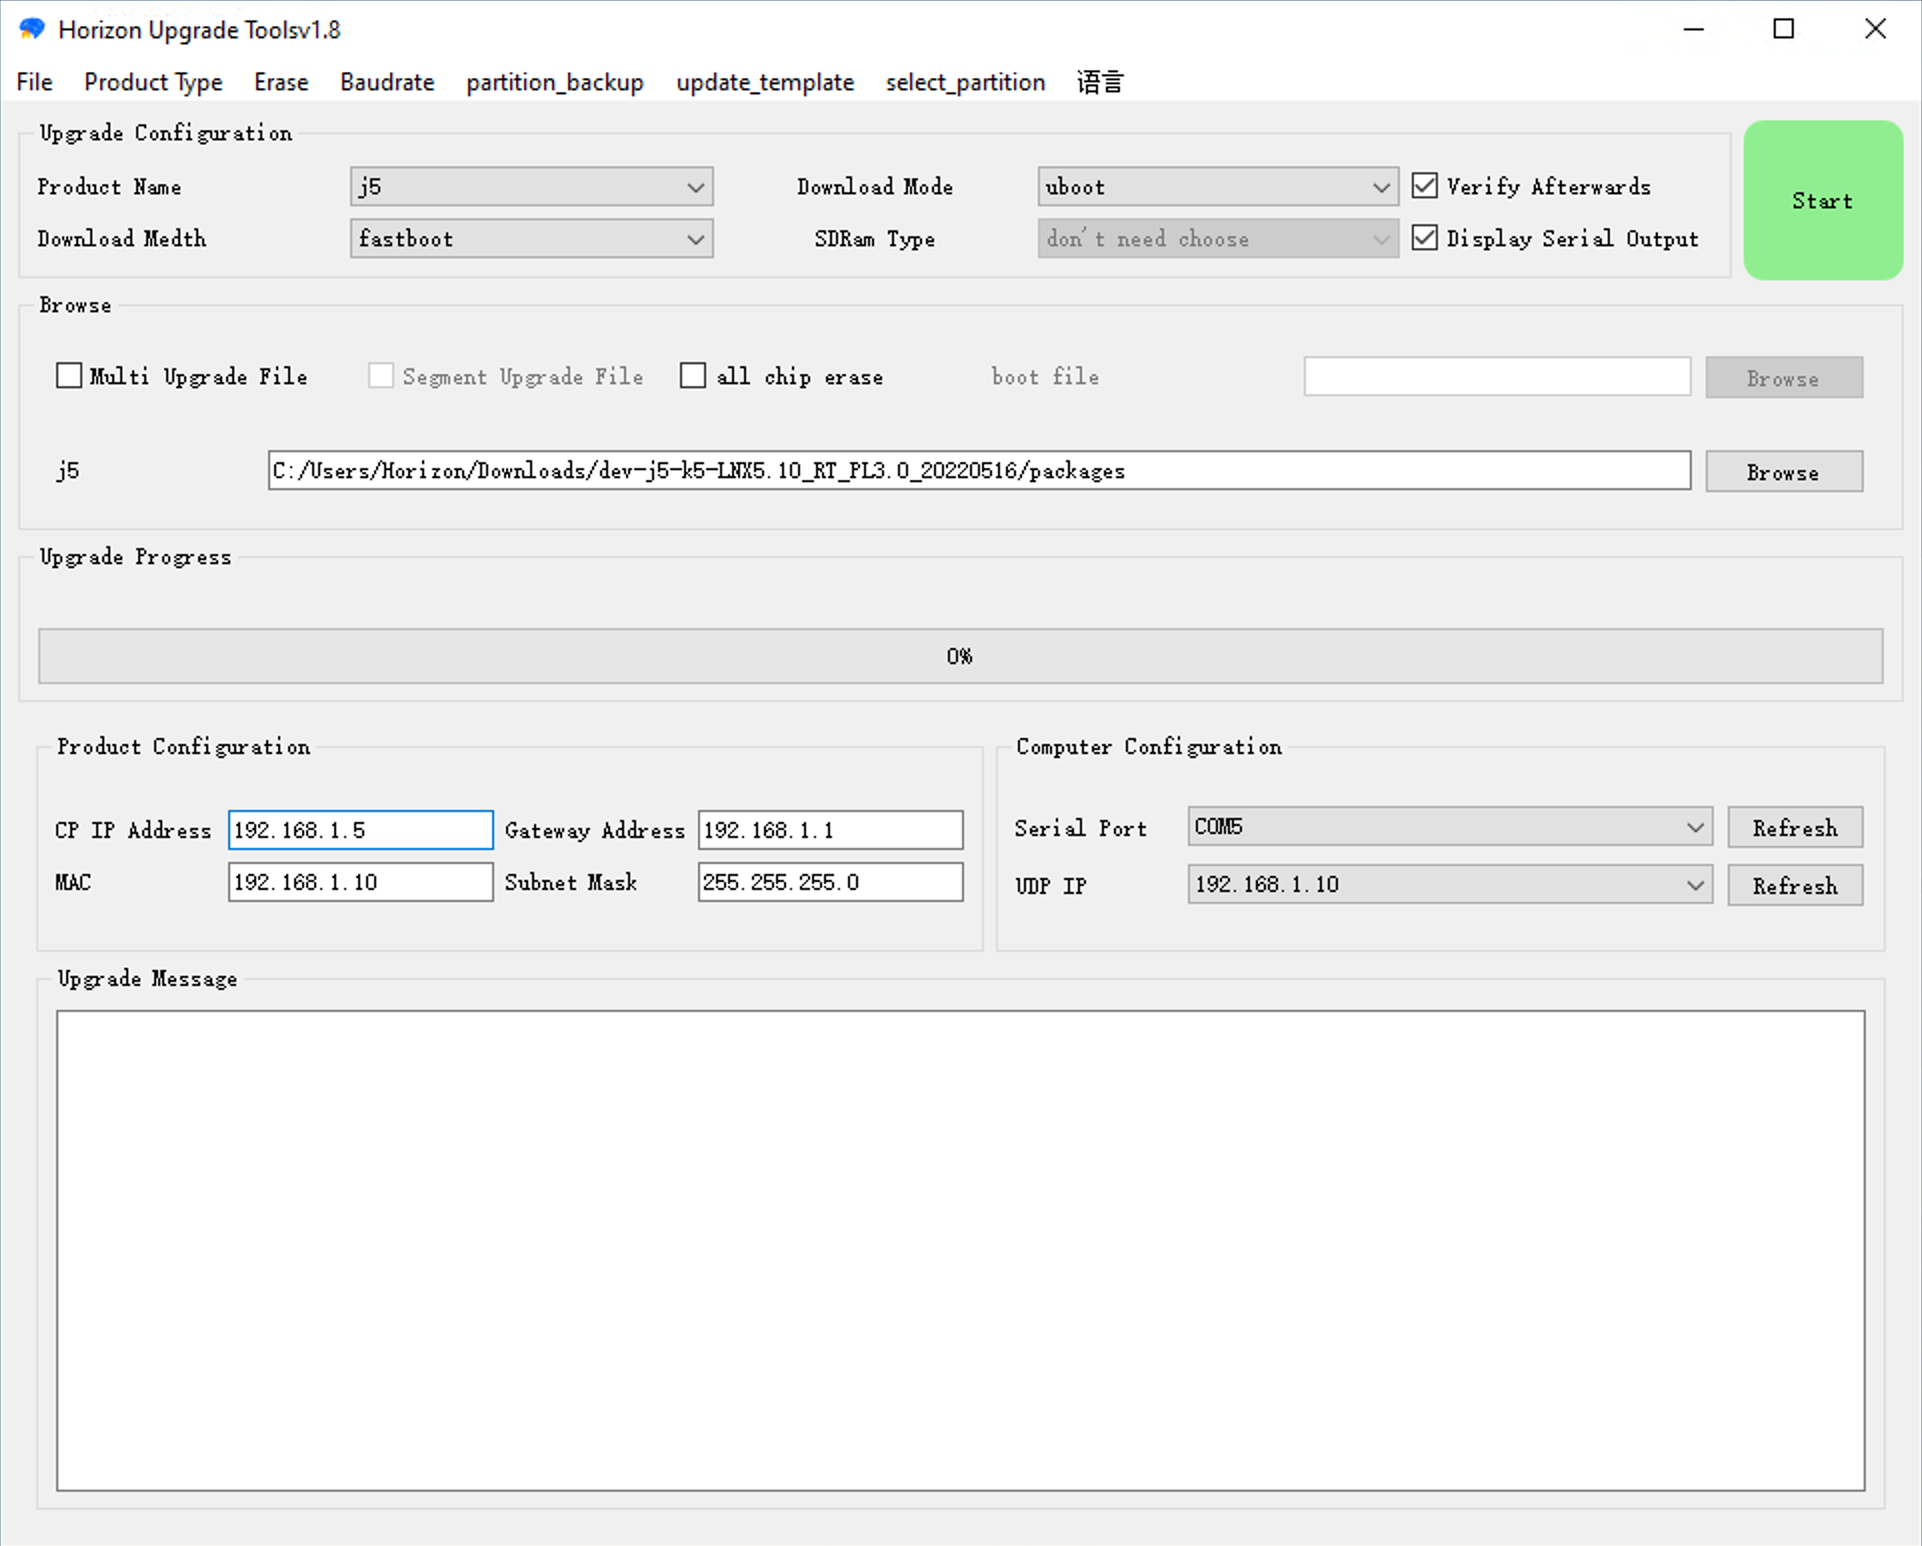Minimize the Horizon Upgrade Tools window
This screenshot has width=1922, height=1546.
pos(1693,29)
